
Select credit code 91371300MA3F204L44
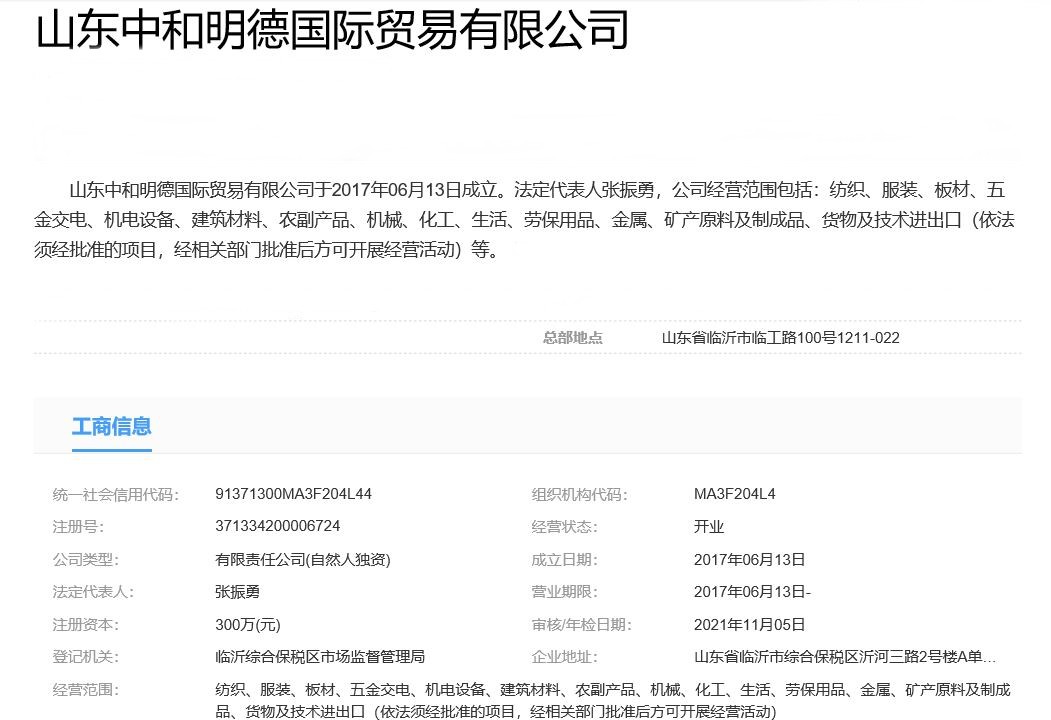pos(293,494)
